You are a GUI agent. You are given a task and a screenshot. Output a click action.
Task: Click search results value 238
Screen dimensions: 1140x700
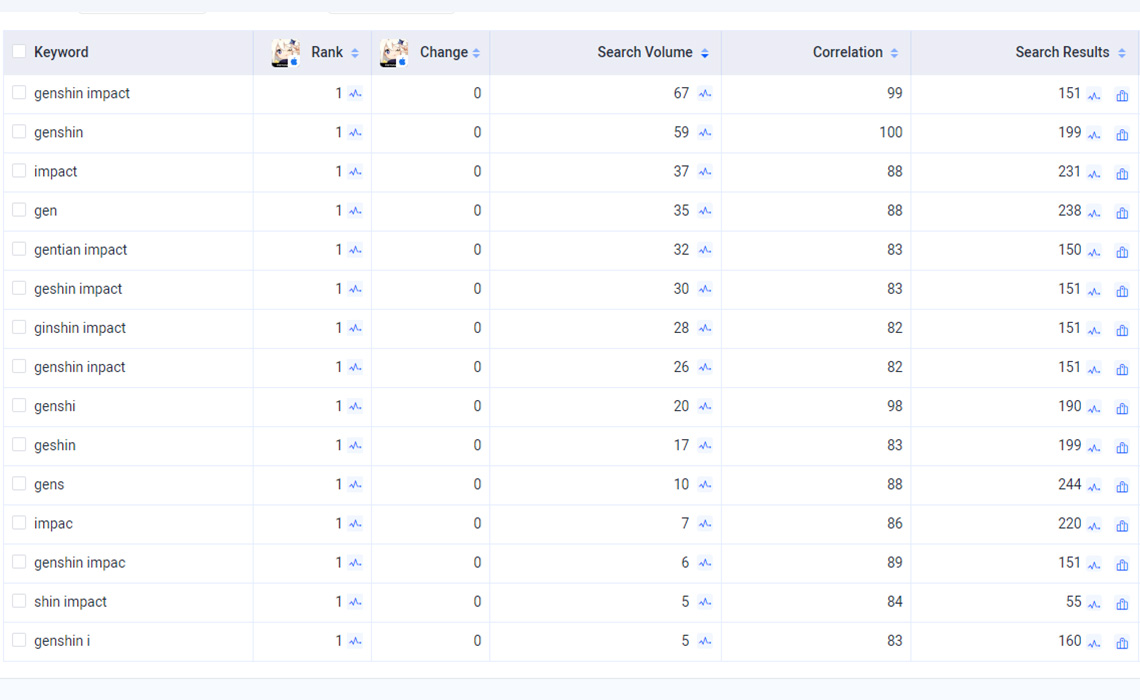point(1069,211)
